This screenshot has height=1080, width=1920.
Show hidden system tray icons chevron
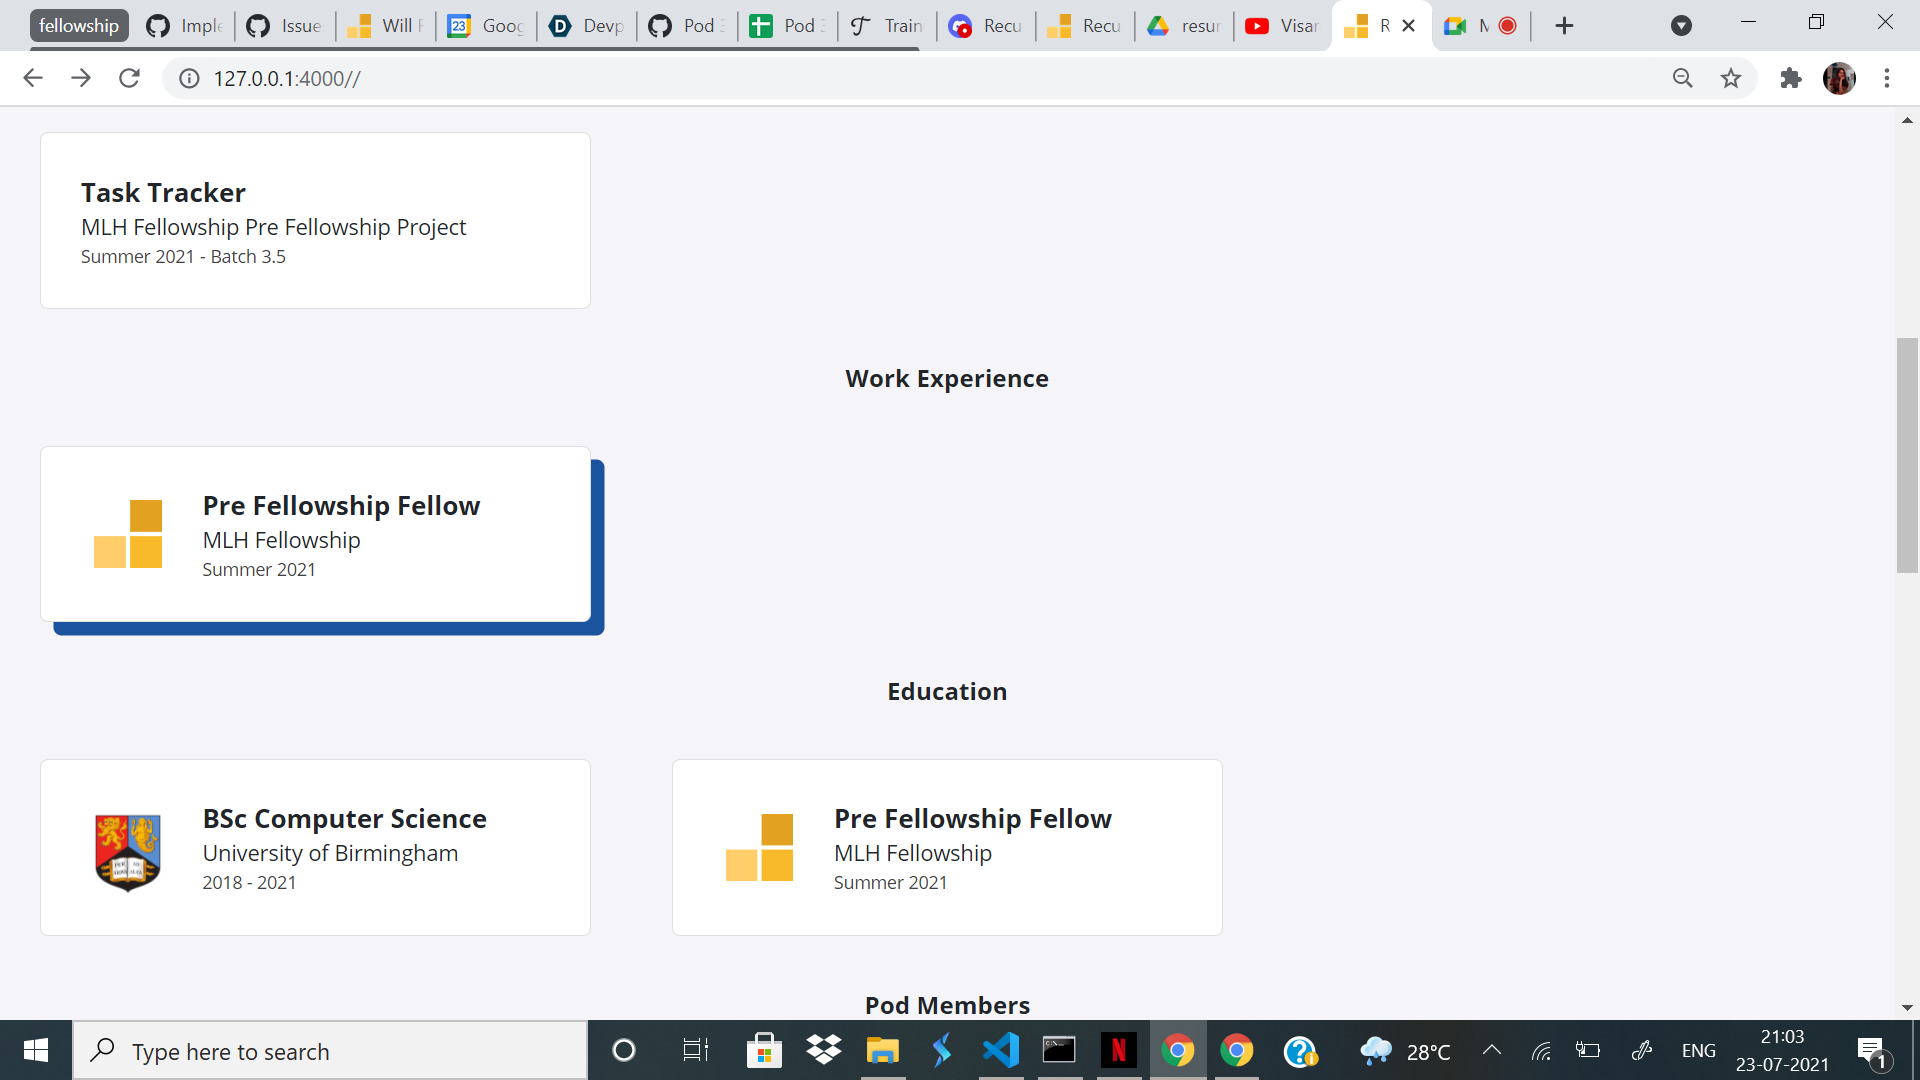point(1491,1050)
